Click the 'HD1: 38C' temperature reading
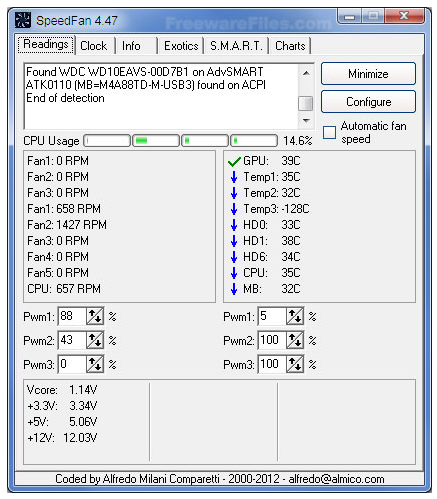The height and width of the screenshot is (499, 437). click(x=272, y=241)
